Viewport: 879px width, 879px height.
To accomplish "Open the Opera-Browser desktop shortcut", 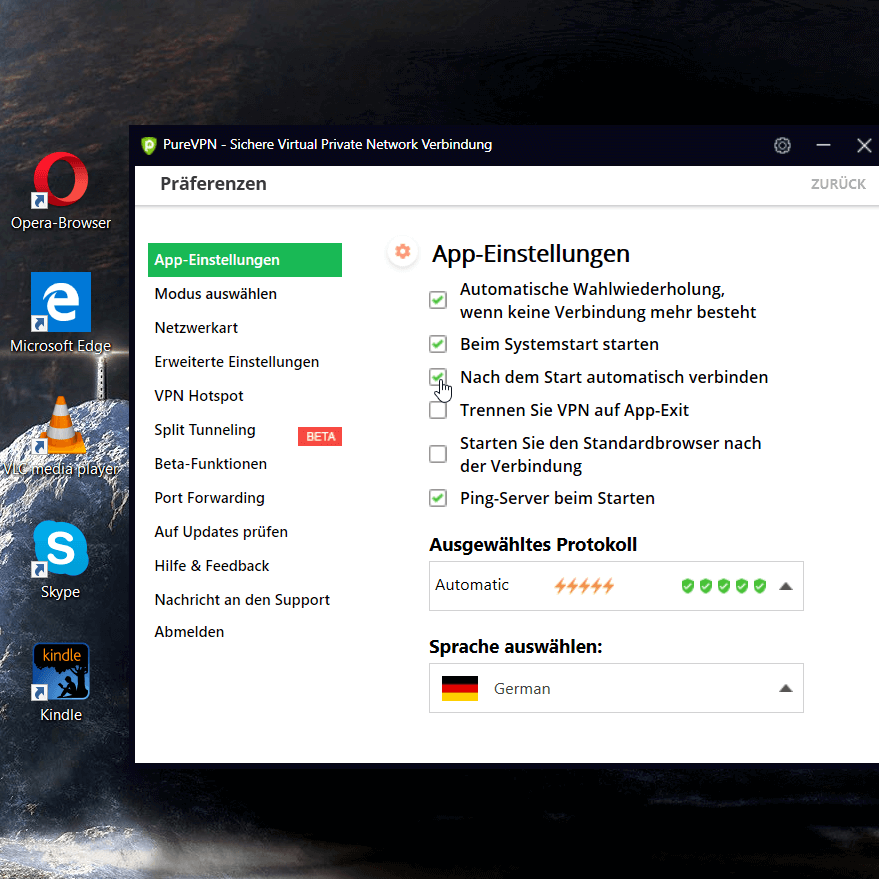I will (x=61, y=191).
